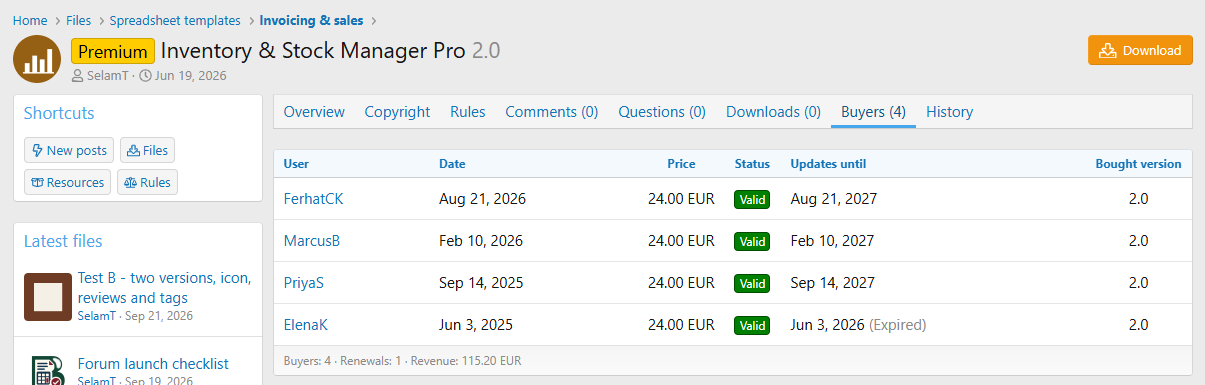
Task: Switch to the History tab
Action: click(949, 112)
